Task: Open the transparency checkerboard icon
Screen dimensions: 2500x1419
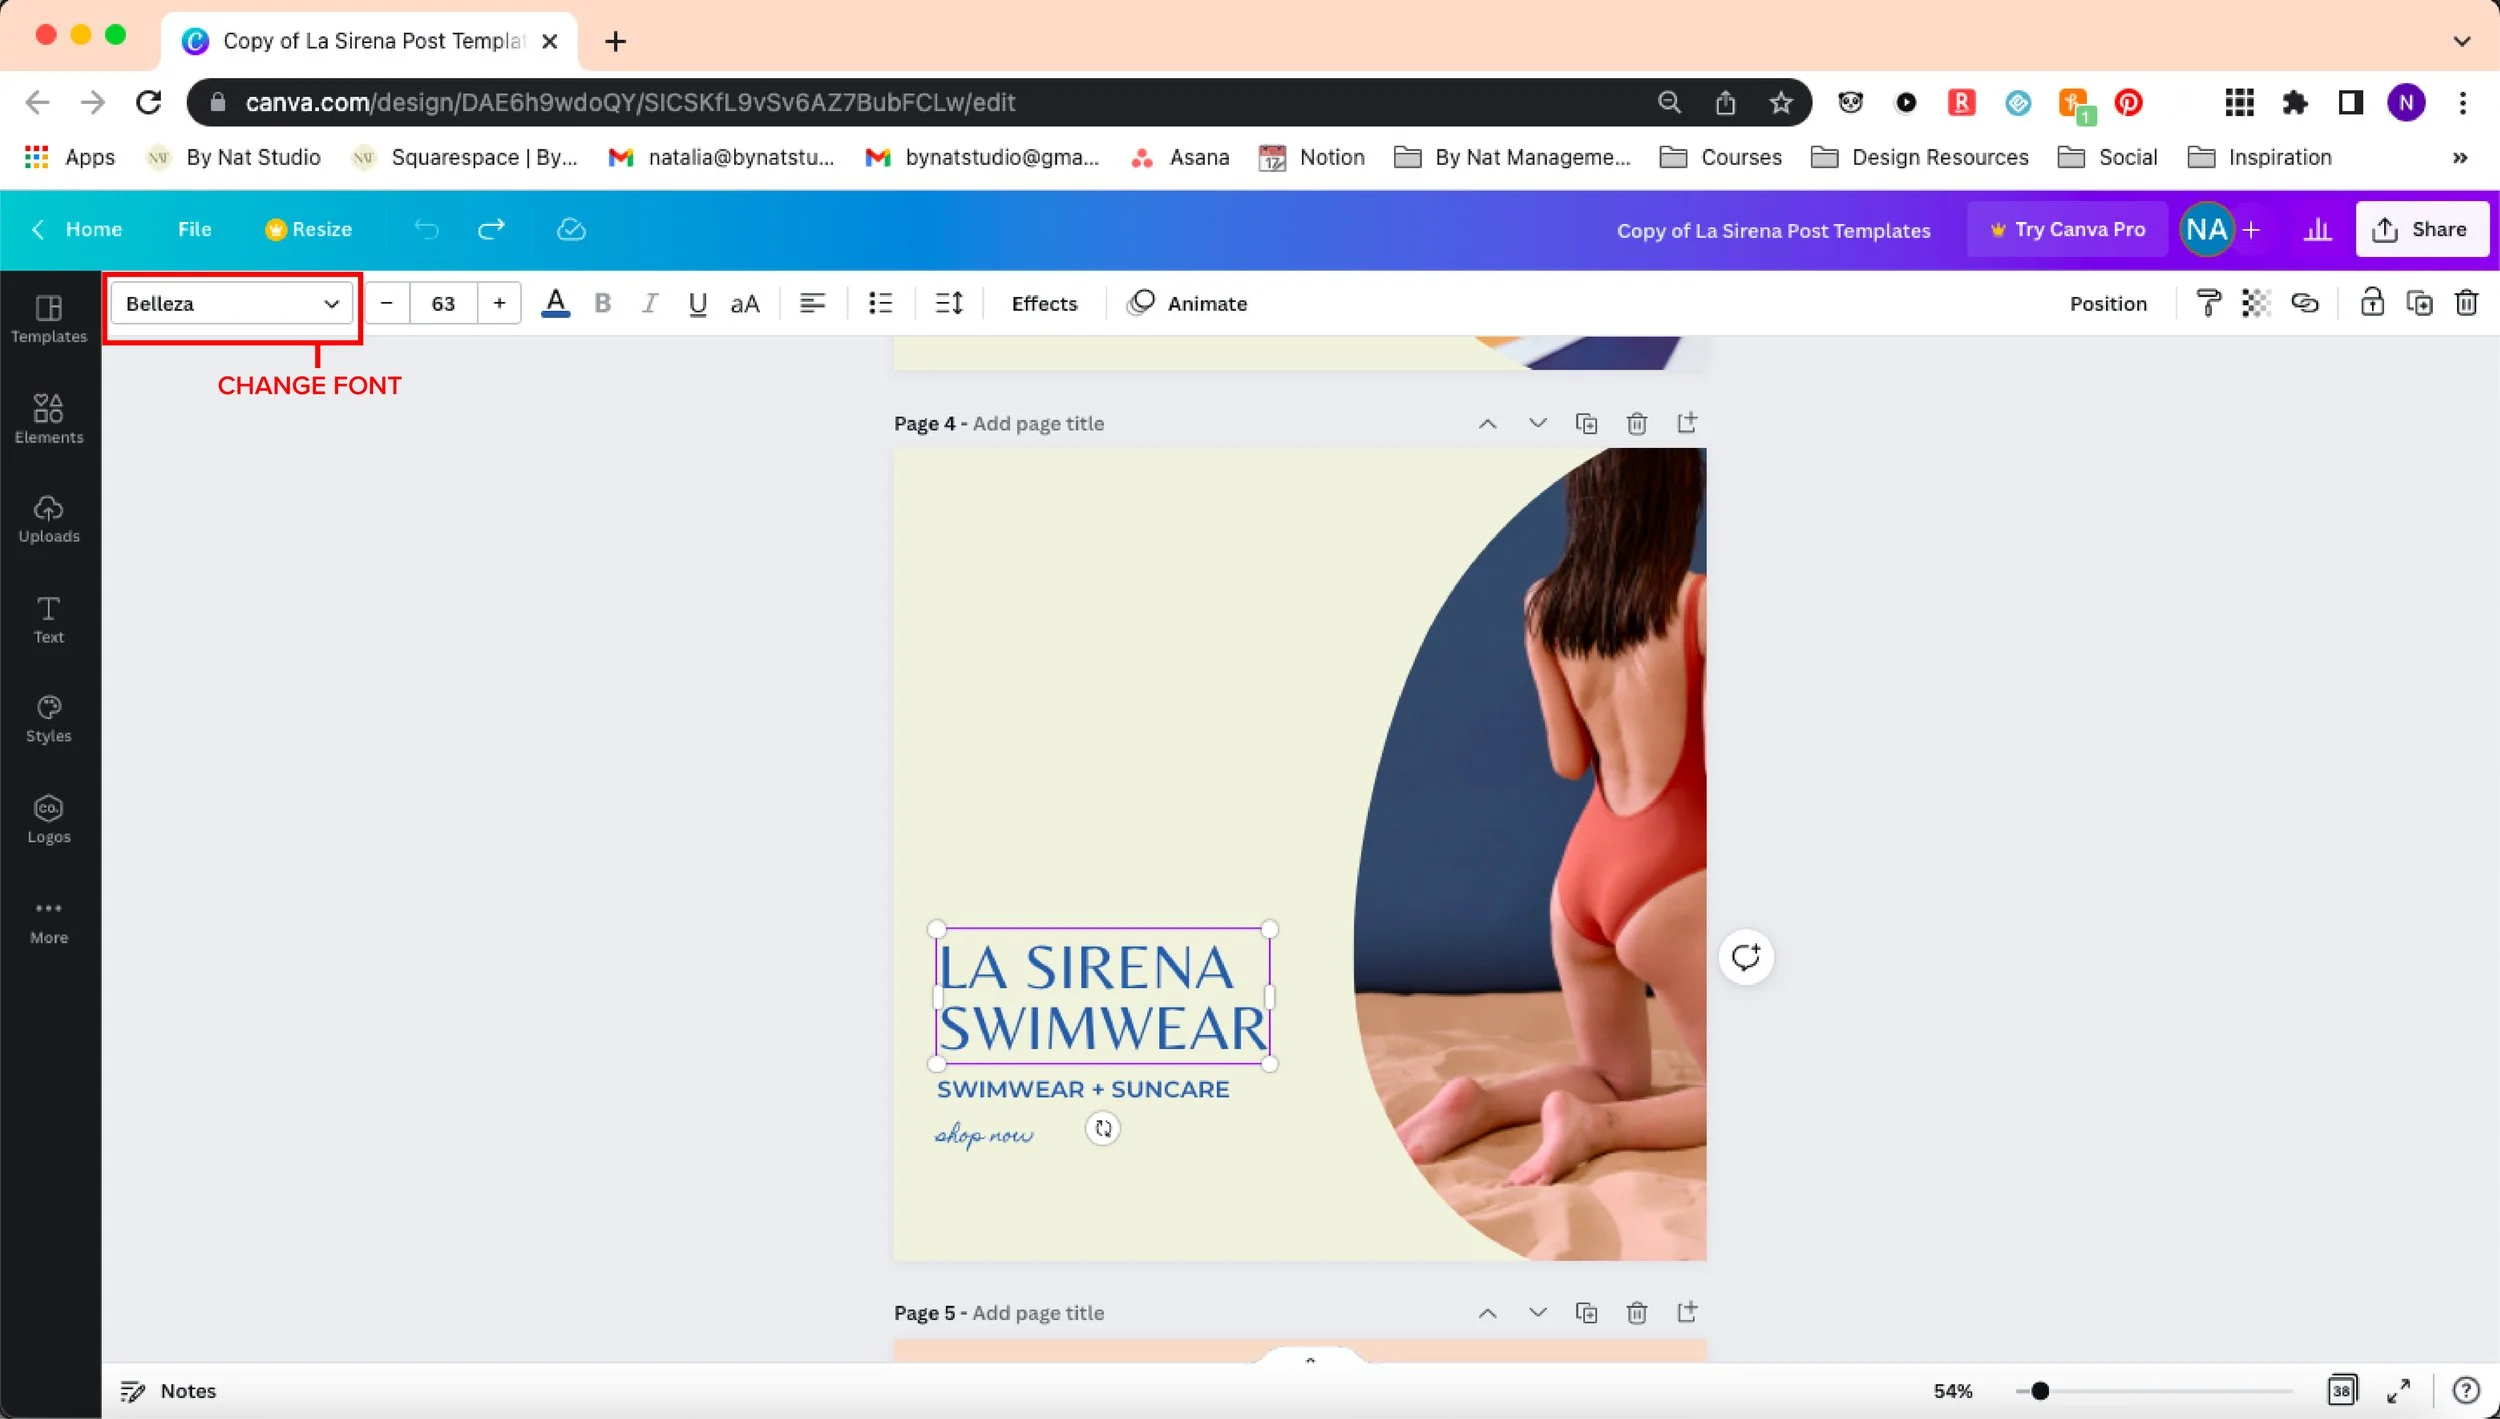Action: click(x=2256, y=303)
